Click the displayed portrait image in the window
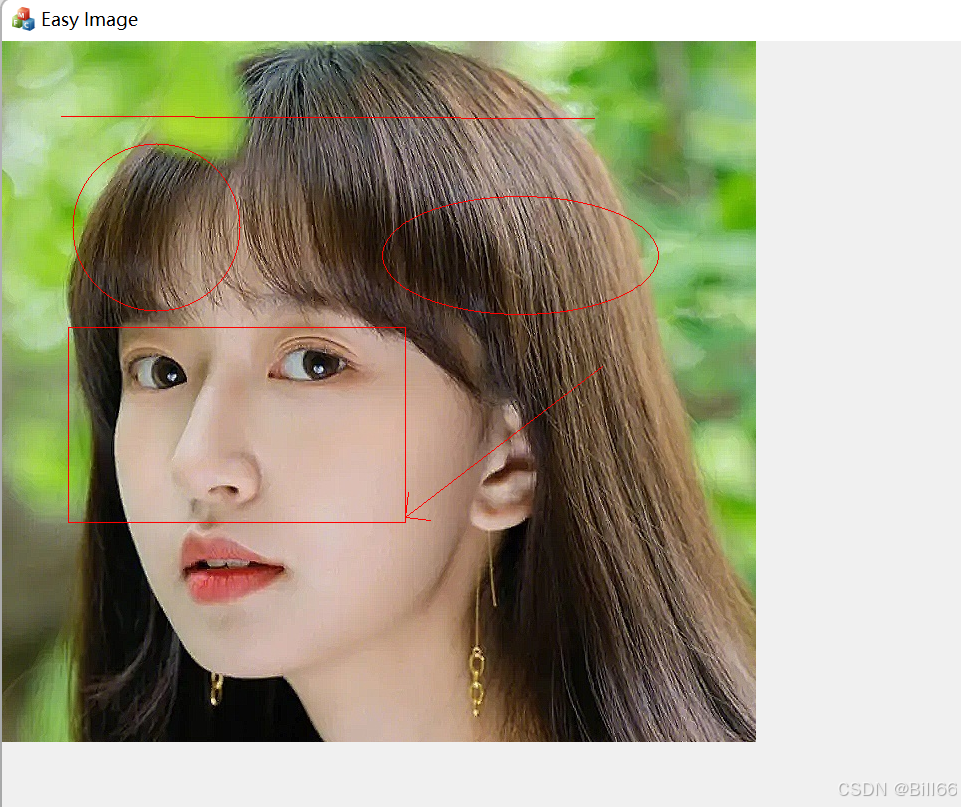Screen dimensions: 961x807 (379, 392)
